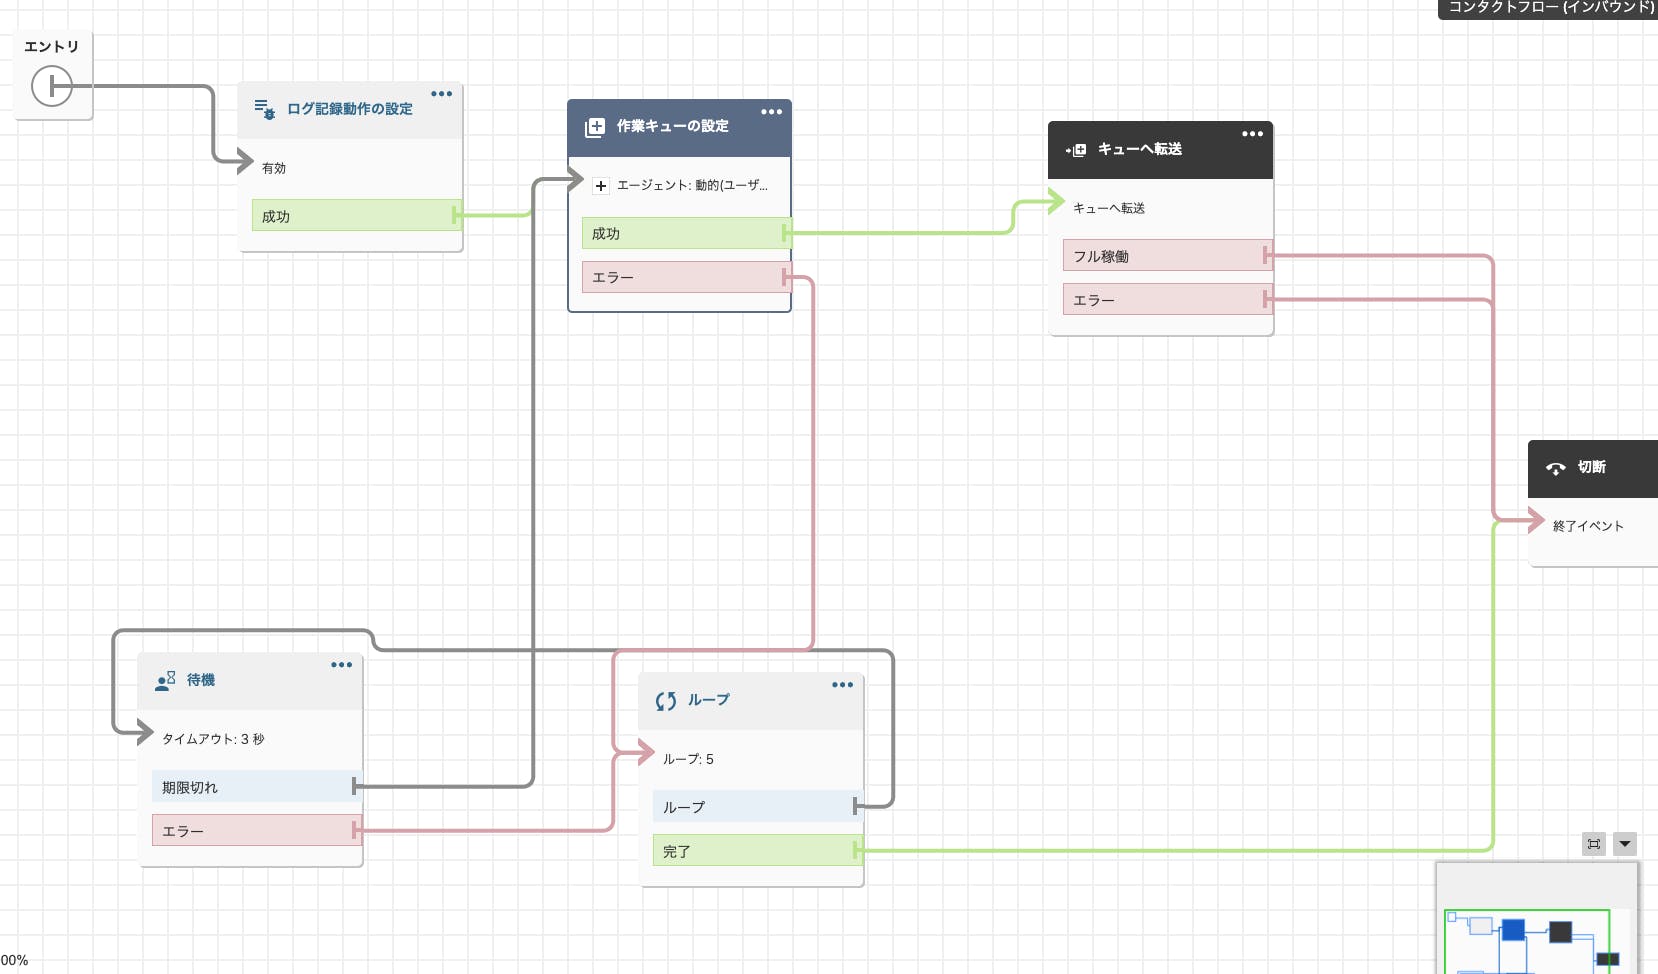Click the 待機 wait block icon
This screenshot has height=974, width=1658.
click(165, 681)
